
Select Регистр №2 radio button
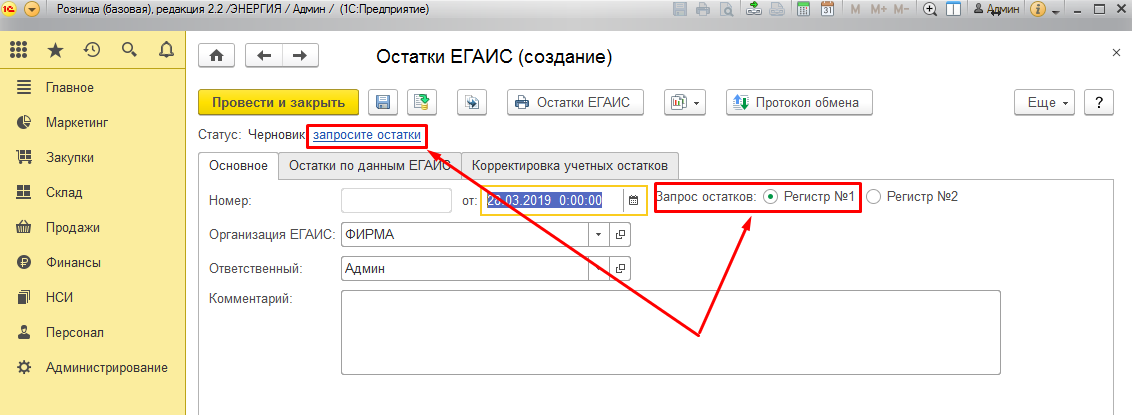(874, 196)
